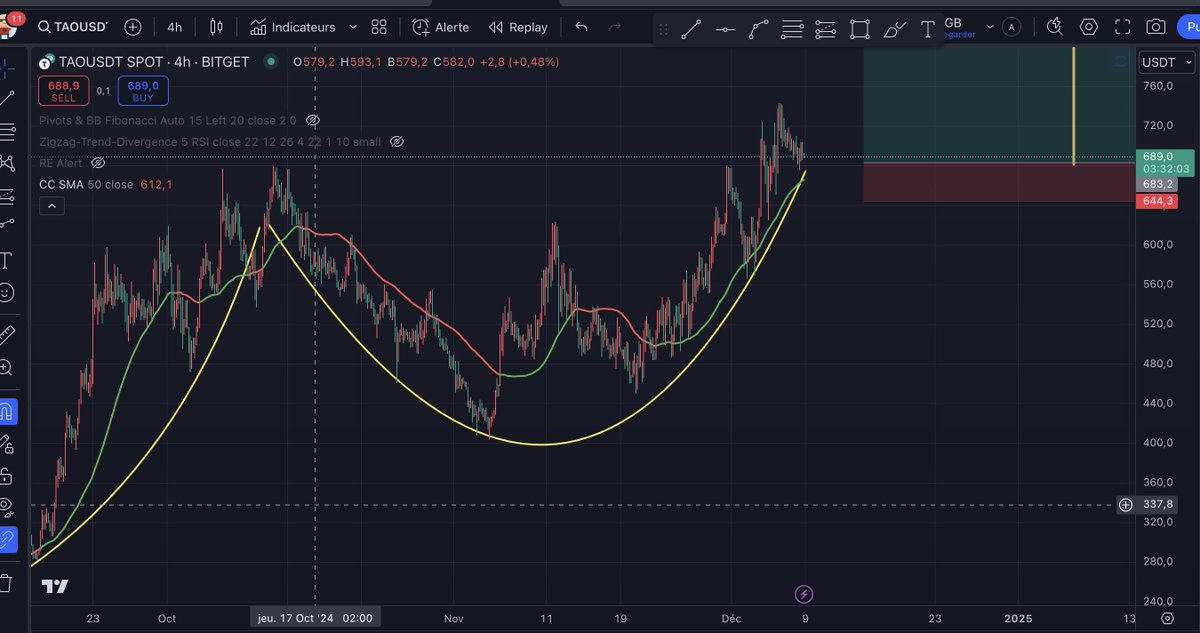Click the plus icon beside 337,8 price
1200x633 pixels.
tap(1125, 505)
